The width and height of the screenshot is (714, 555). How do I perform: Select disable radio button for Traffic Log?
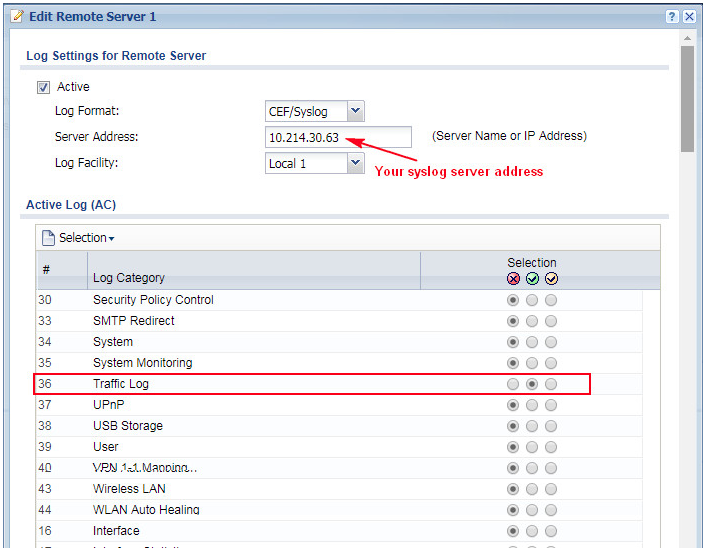[x=513, y=384]
